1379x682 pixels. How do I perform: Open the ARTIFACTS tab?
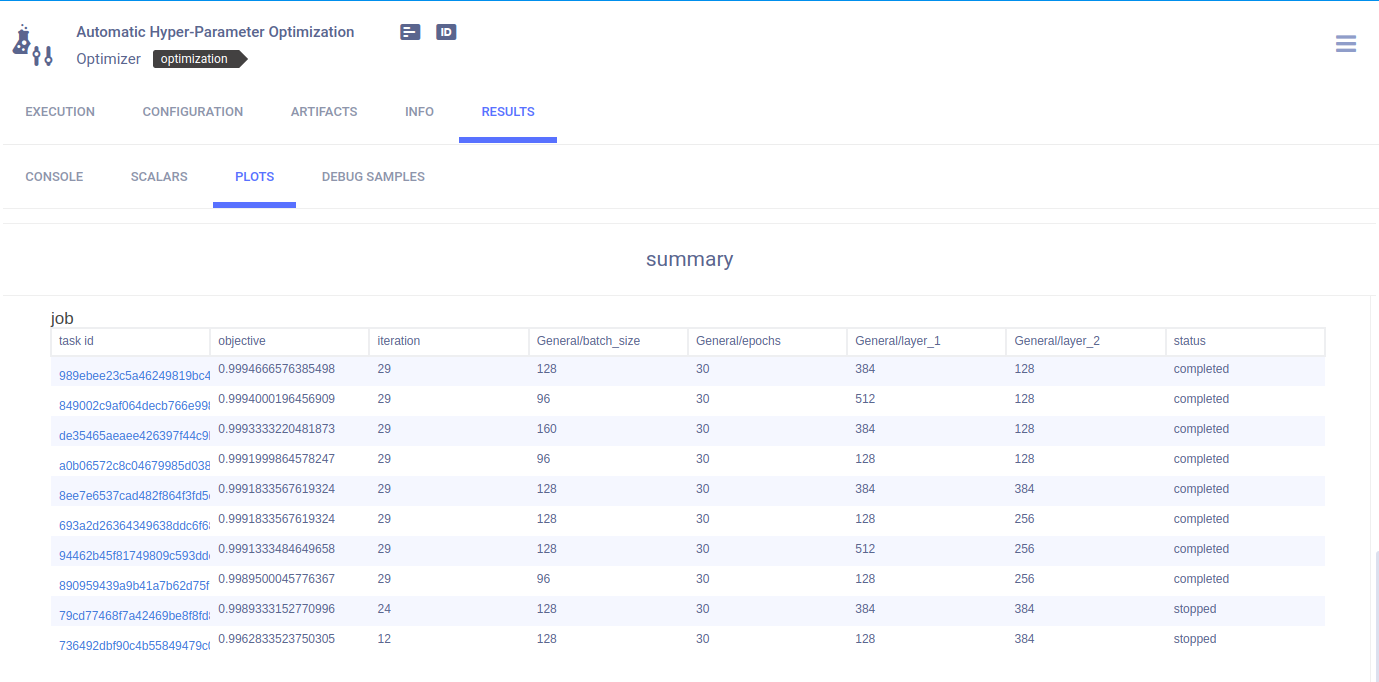click(x=324, y=111)
